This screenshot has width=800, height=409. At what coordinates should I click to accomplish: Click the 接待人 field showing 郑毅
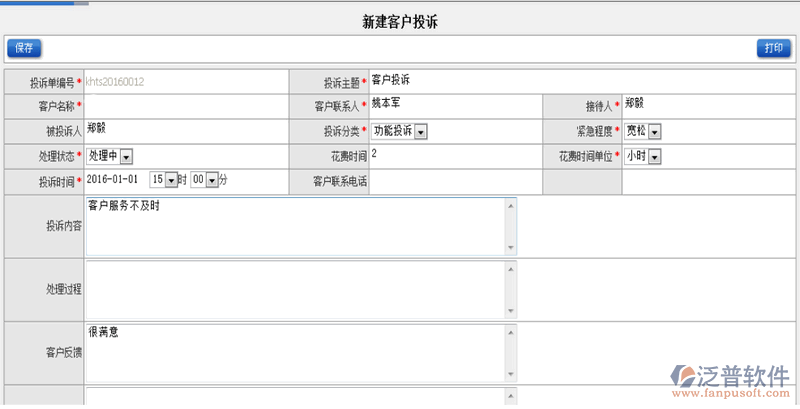click(709, 107)
